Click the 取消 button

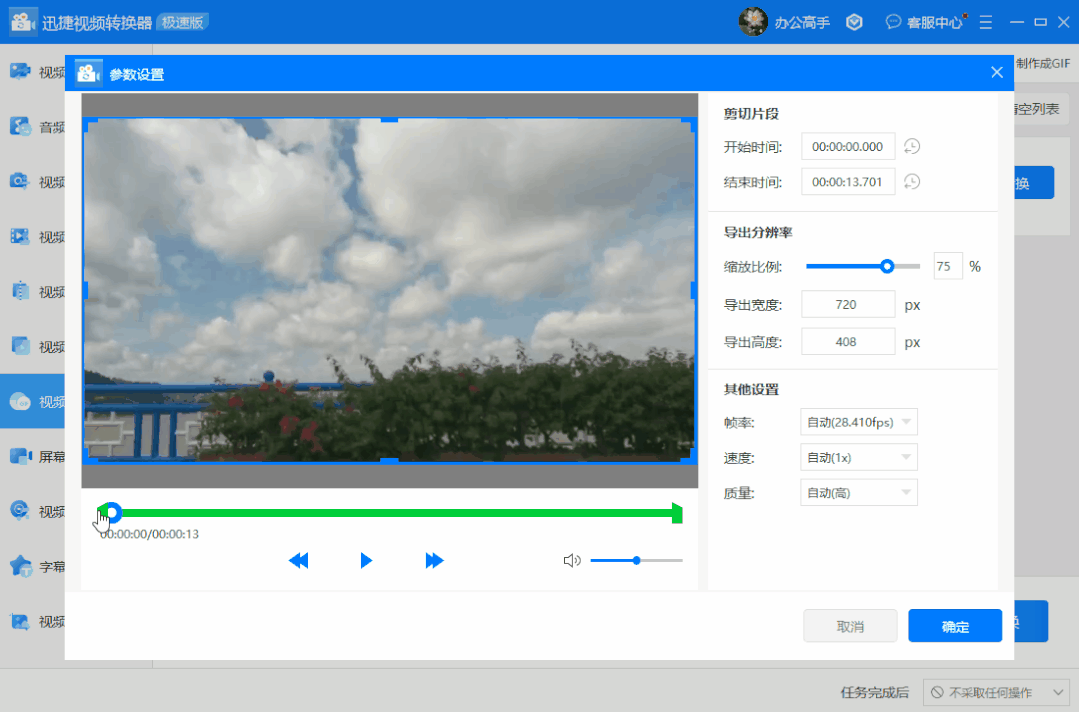850,626
